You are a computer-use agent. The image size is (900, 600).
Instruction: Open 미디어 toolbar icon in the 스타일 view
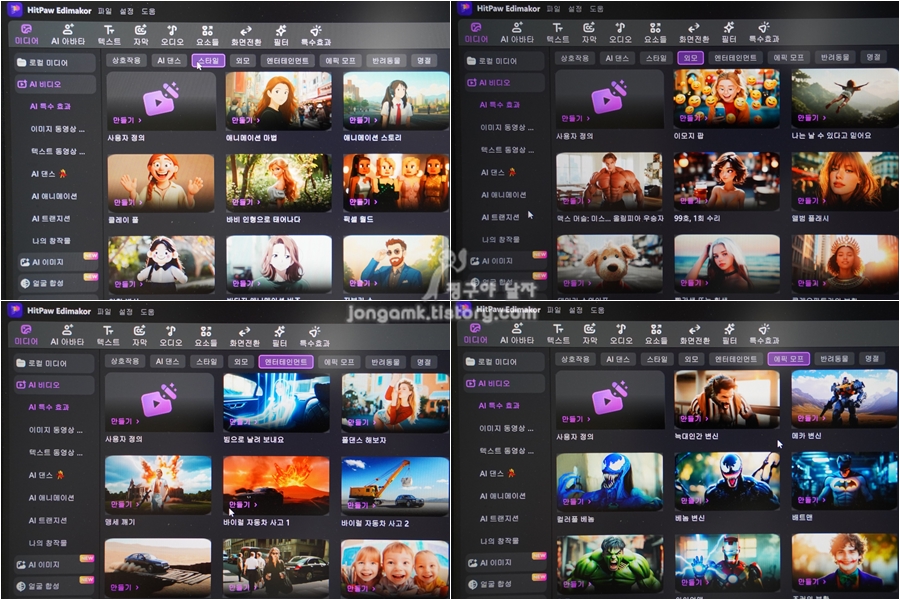[26, 34]
